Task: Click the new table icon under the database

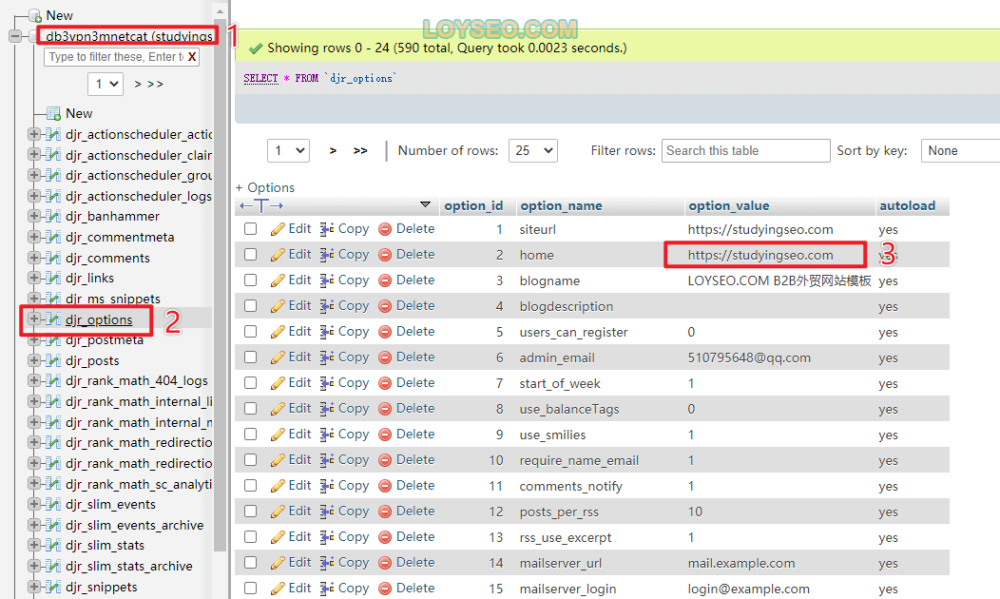Action: tap(54, 114)
